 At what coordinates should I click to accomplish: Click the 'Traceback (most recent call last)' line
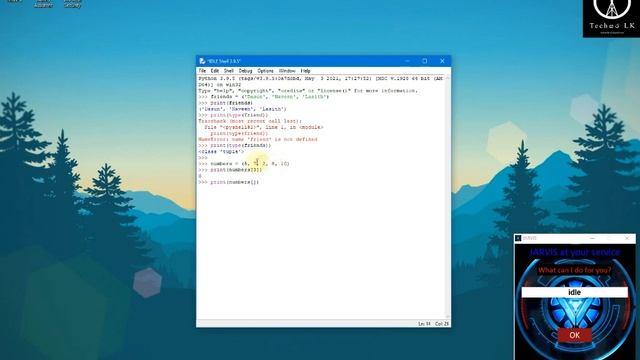tap(250, 121)
